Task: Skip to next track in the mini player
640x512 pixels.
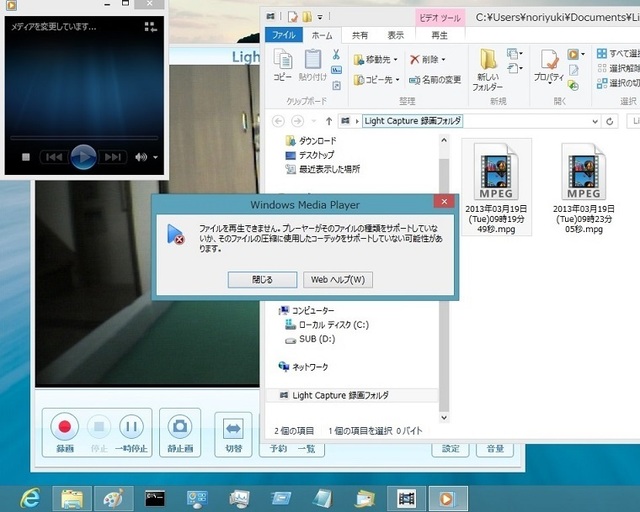Action: click(113, 157)
